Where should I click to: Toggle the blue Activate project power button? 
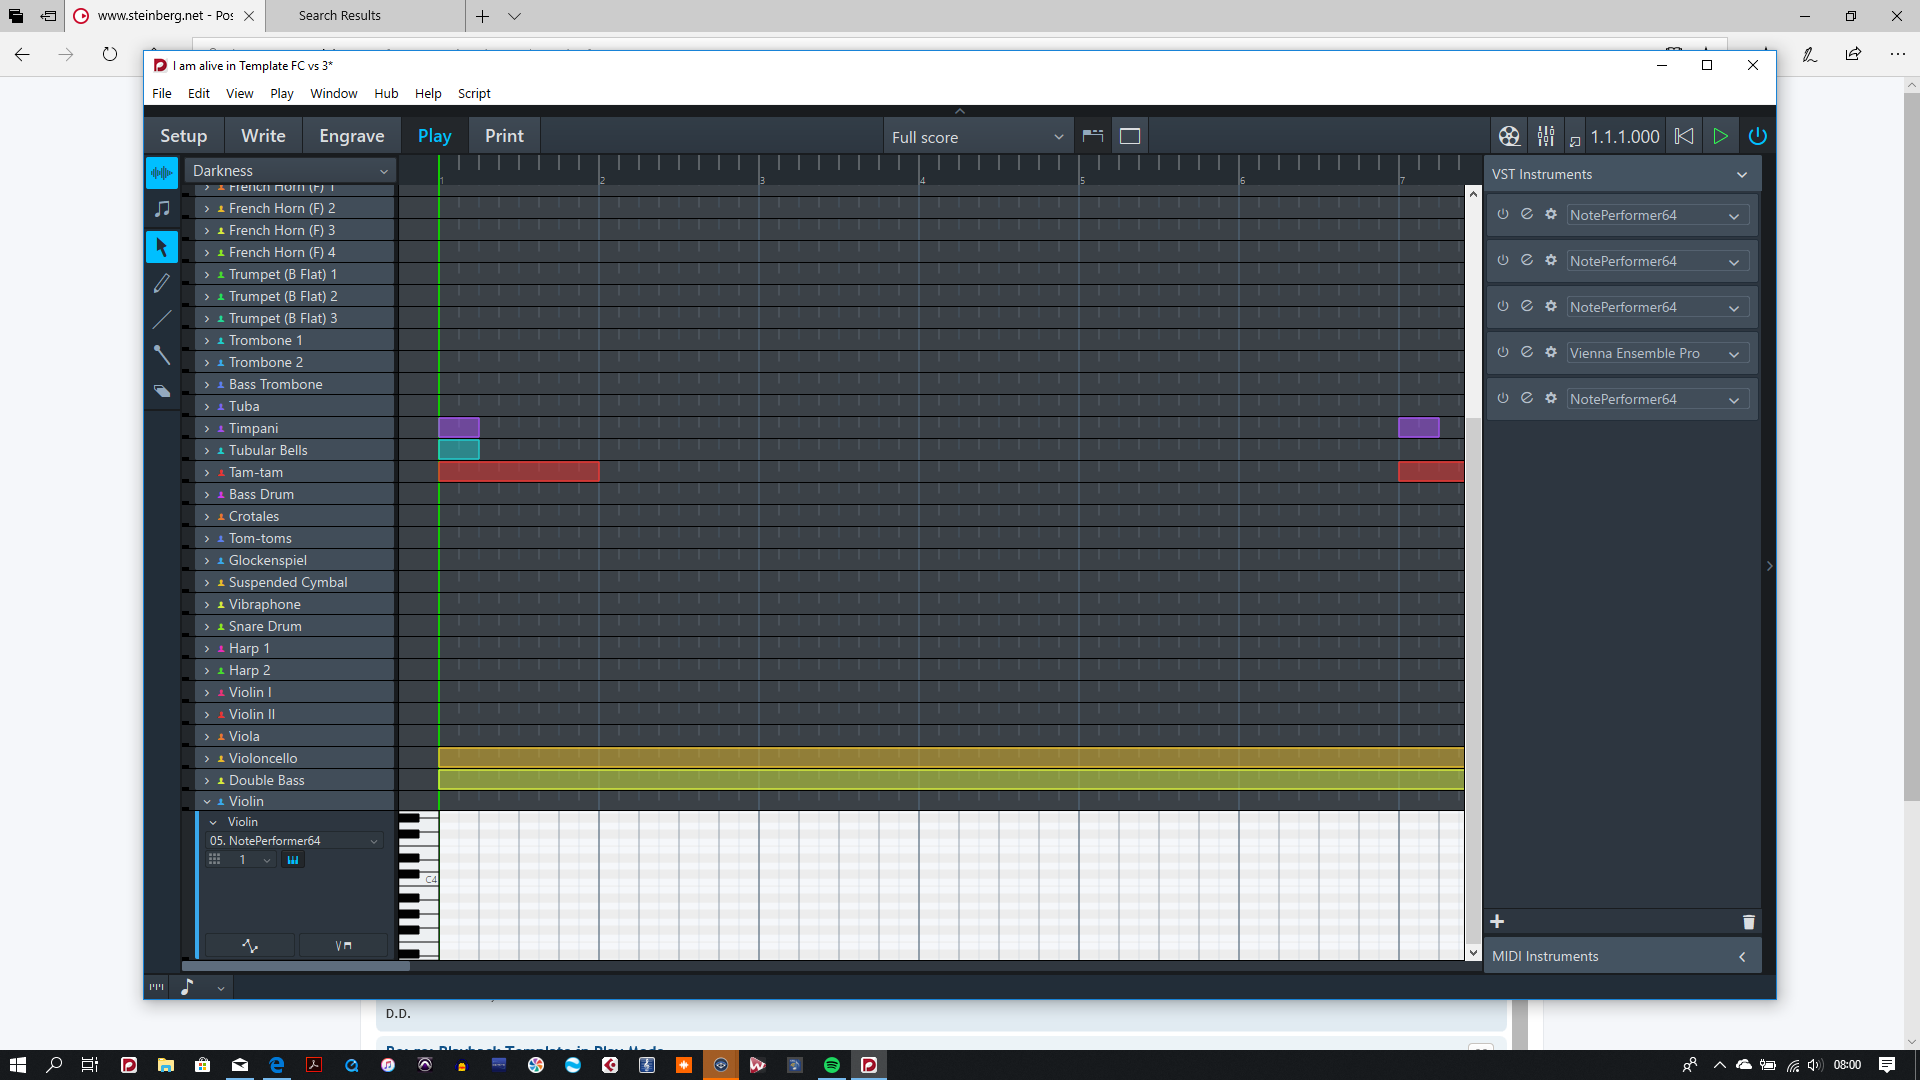click(1757, 136)
